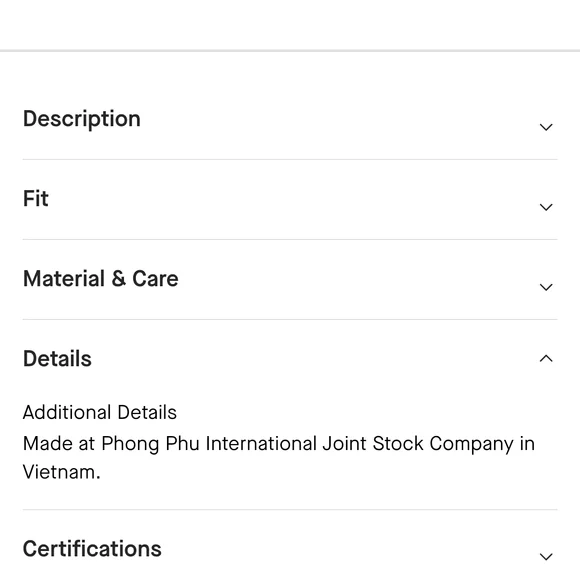The width and height of the screenshot is (580, 580).
Task: Collapse Details using its up chevron
Action: pyautogui.click(x=546, y=358)
